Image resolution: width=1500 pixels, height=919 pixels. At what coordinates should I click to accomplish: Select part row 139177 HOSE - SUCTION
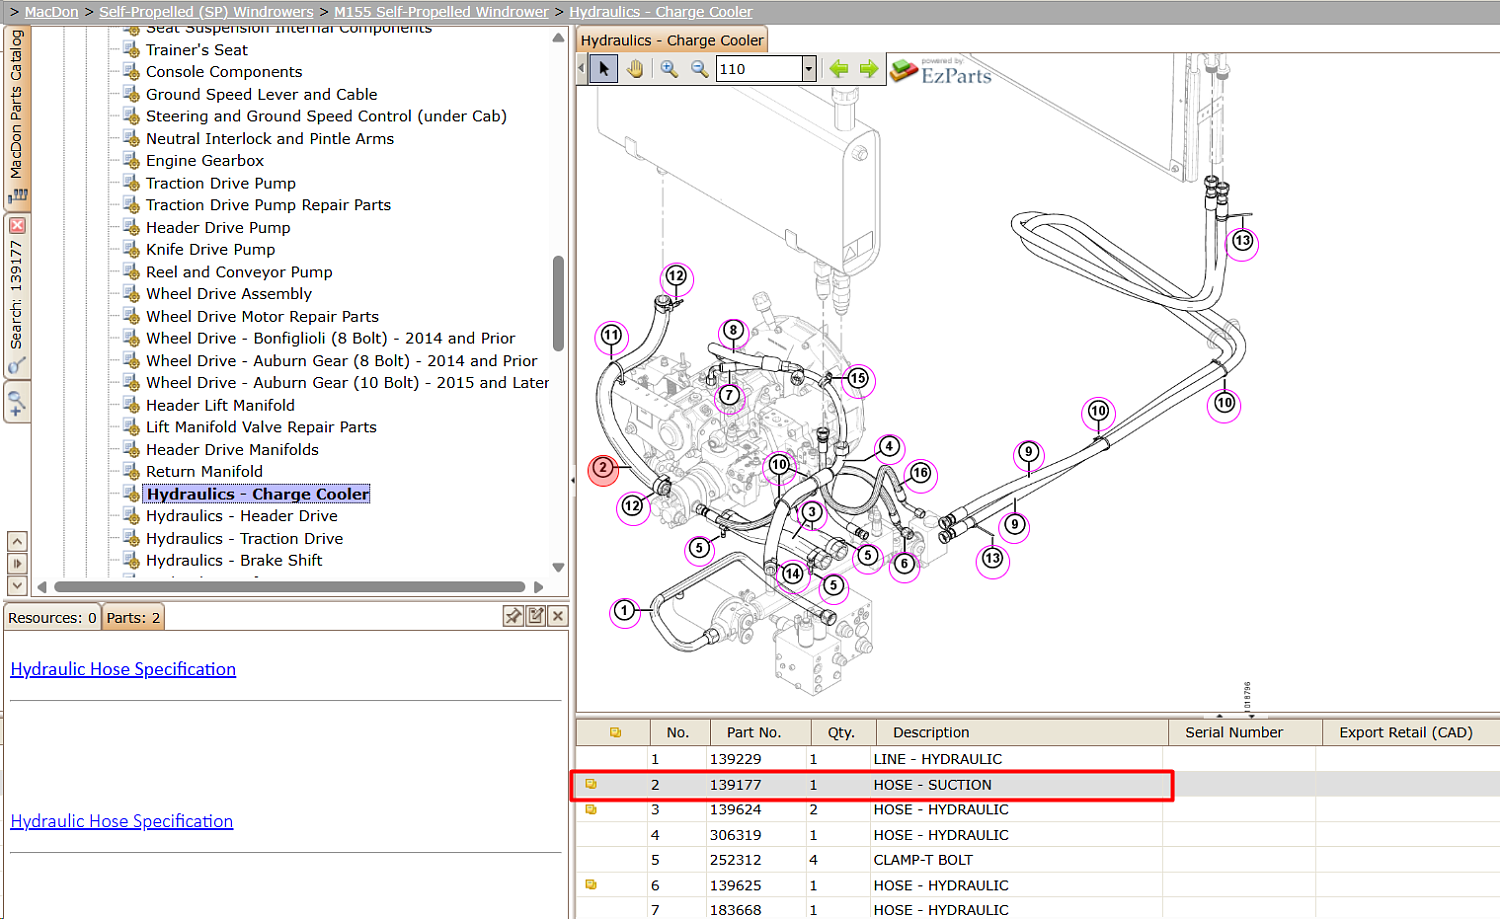tap(1038, 785)
